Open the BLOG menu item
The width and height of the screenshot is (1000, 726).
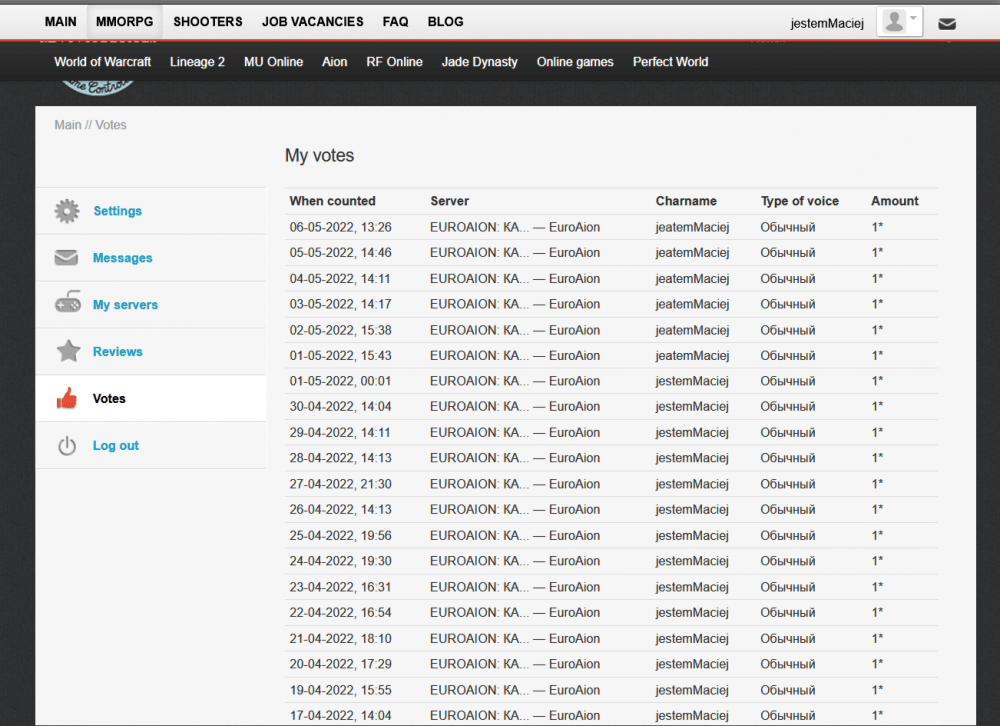point(445,22)
